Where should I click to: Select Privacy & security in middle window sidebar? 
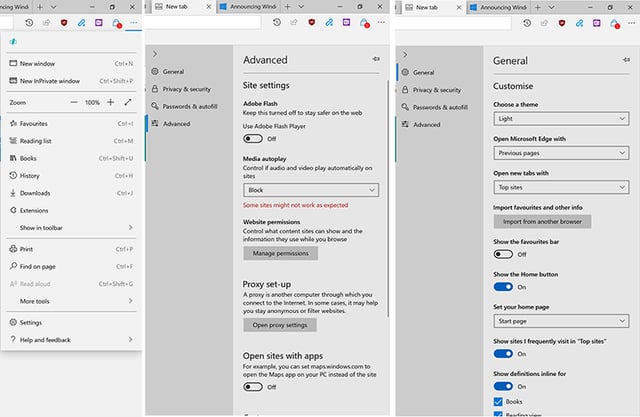click(x=189, y=89)
